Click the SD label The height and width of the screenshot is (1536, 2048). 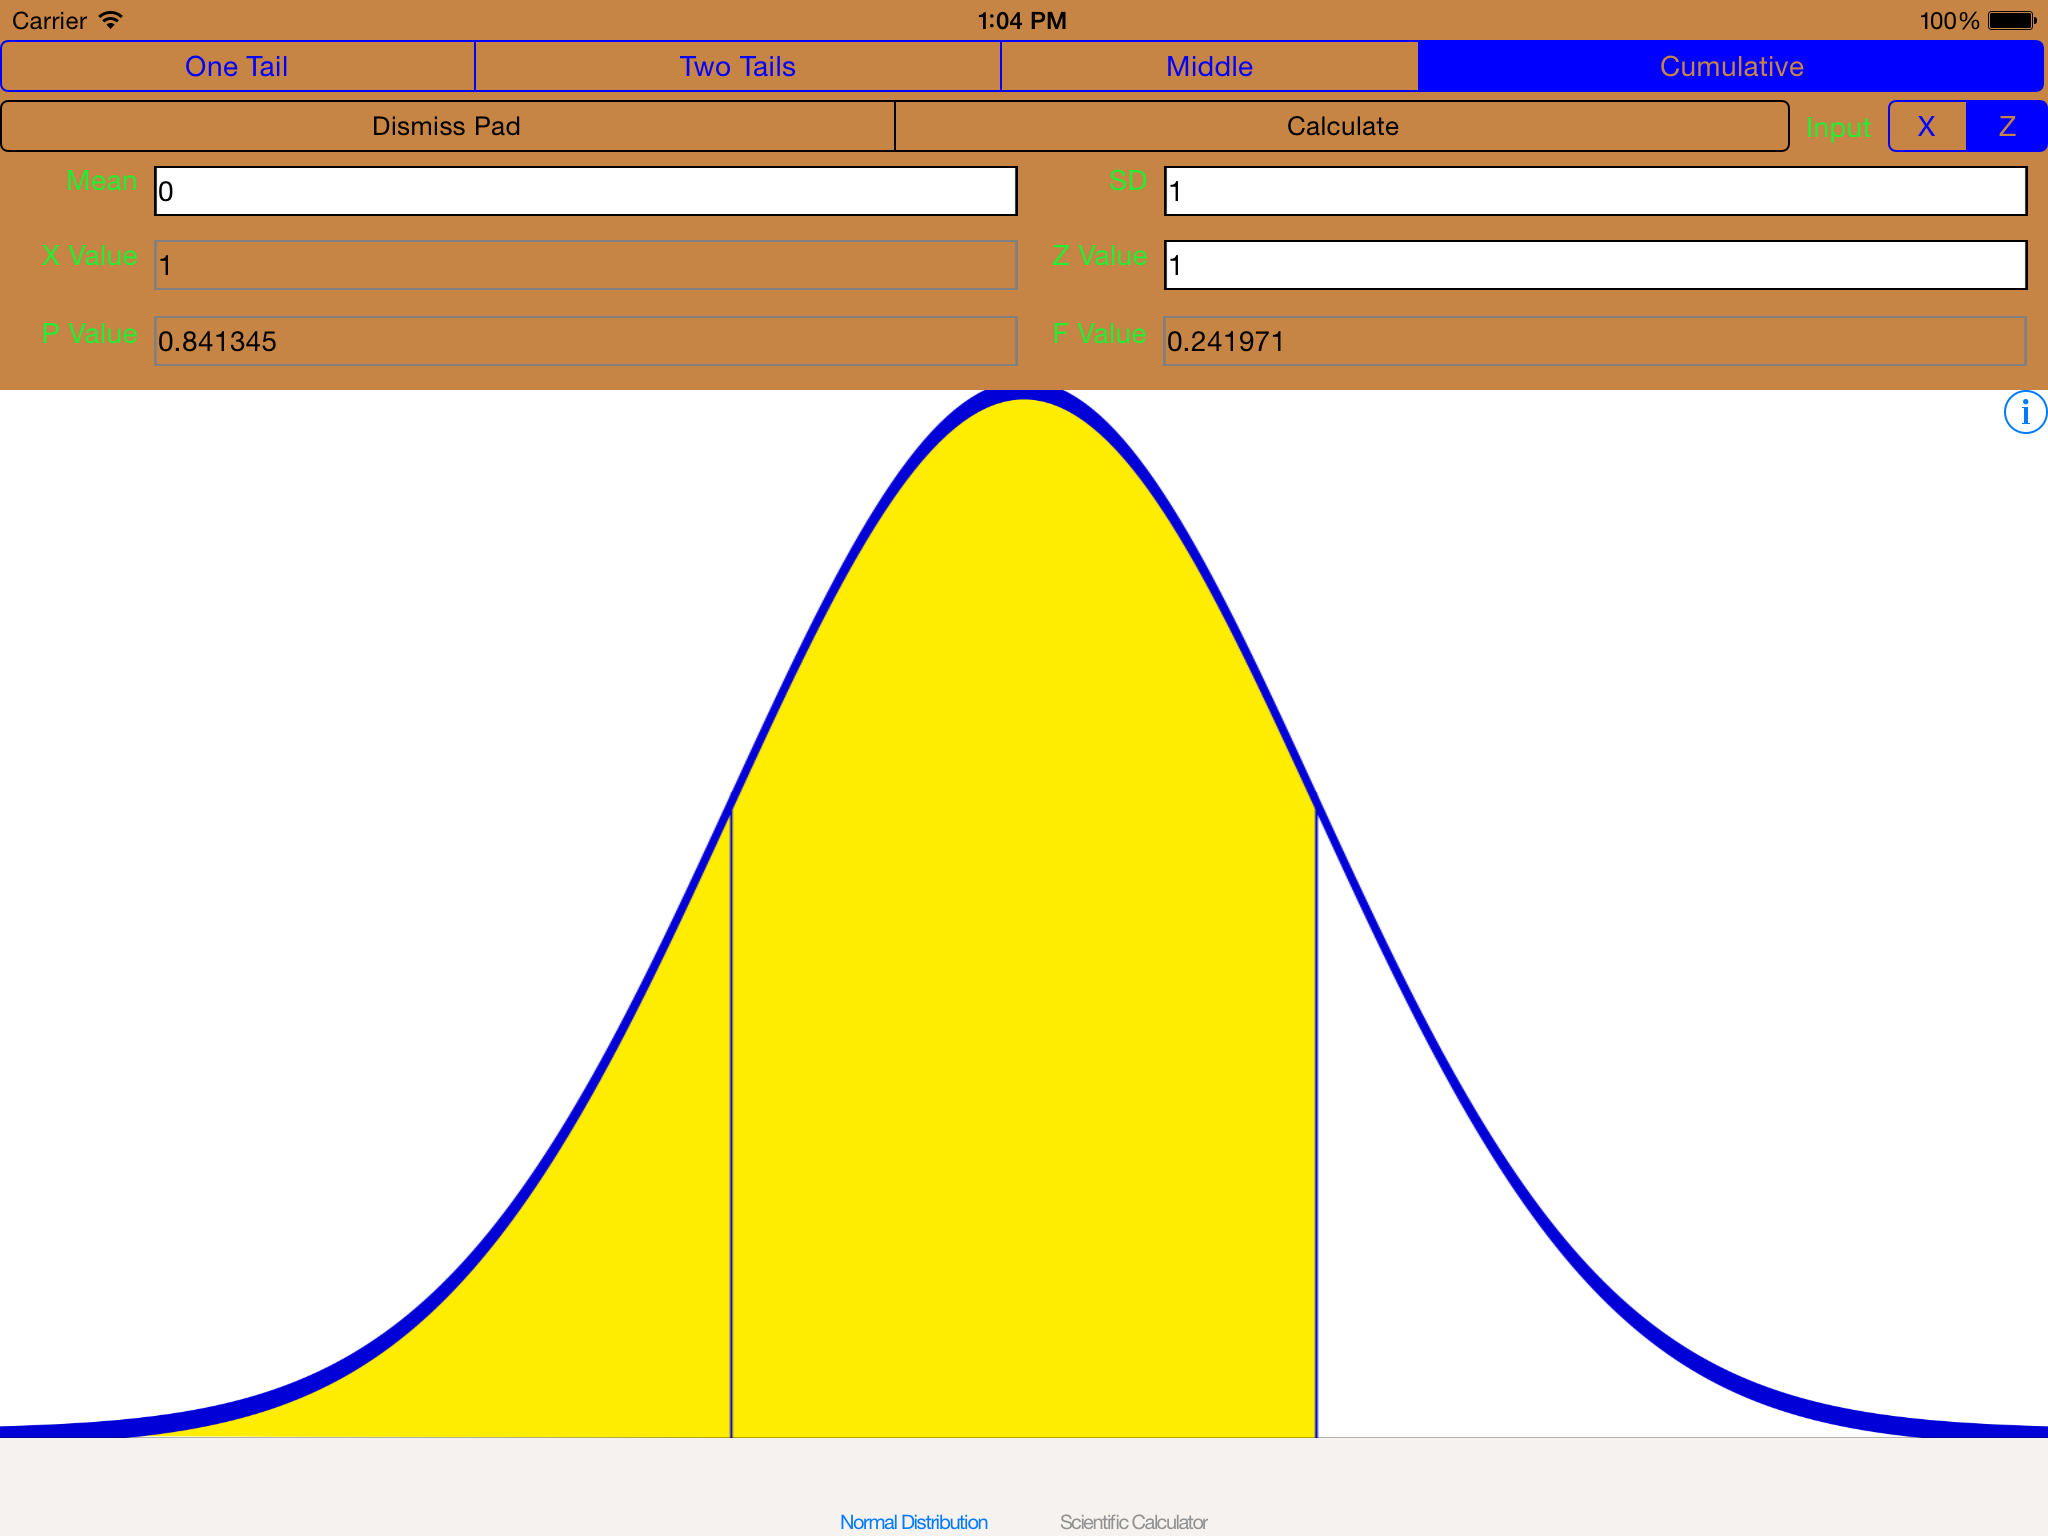(x=1127, y=181)
